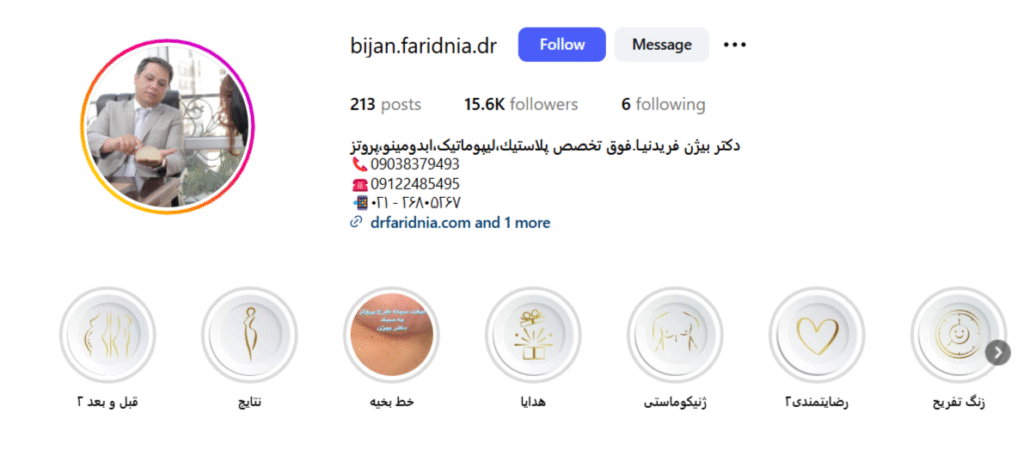This screenshot has width=1024, height=469.
Task: Open the gift box highlight icon
Action: coord(533,335)
